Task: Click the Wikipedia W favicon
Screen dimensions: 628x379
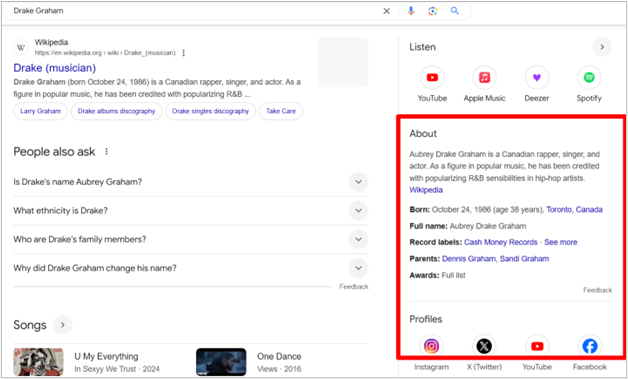Action: coord(21,48)
